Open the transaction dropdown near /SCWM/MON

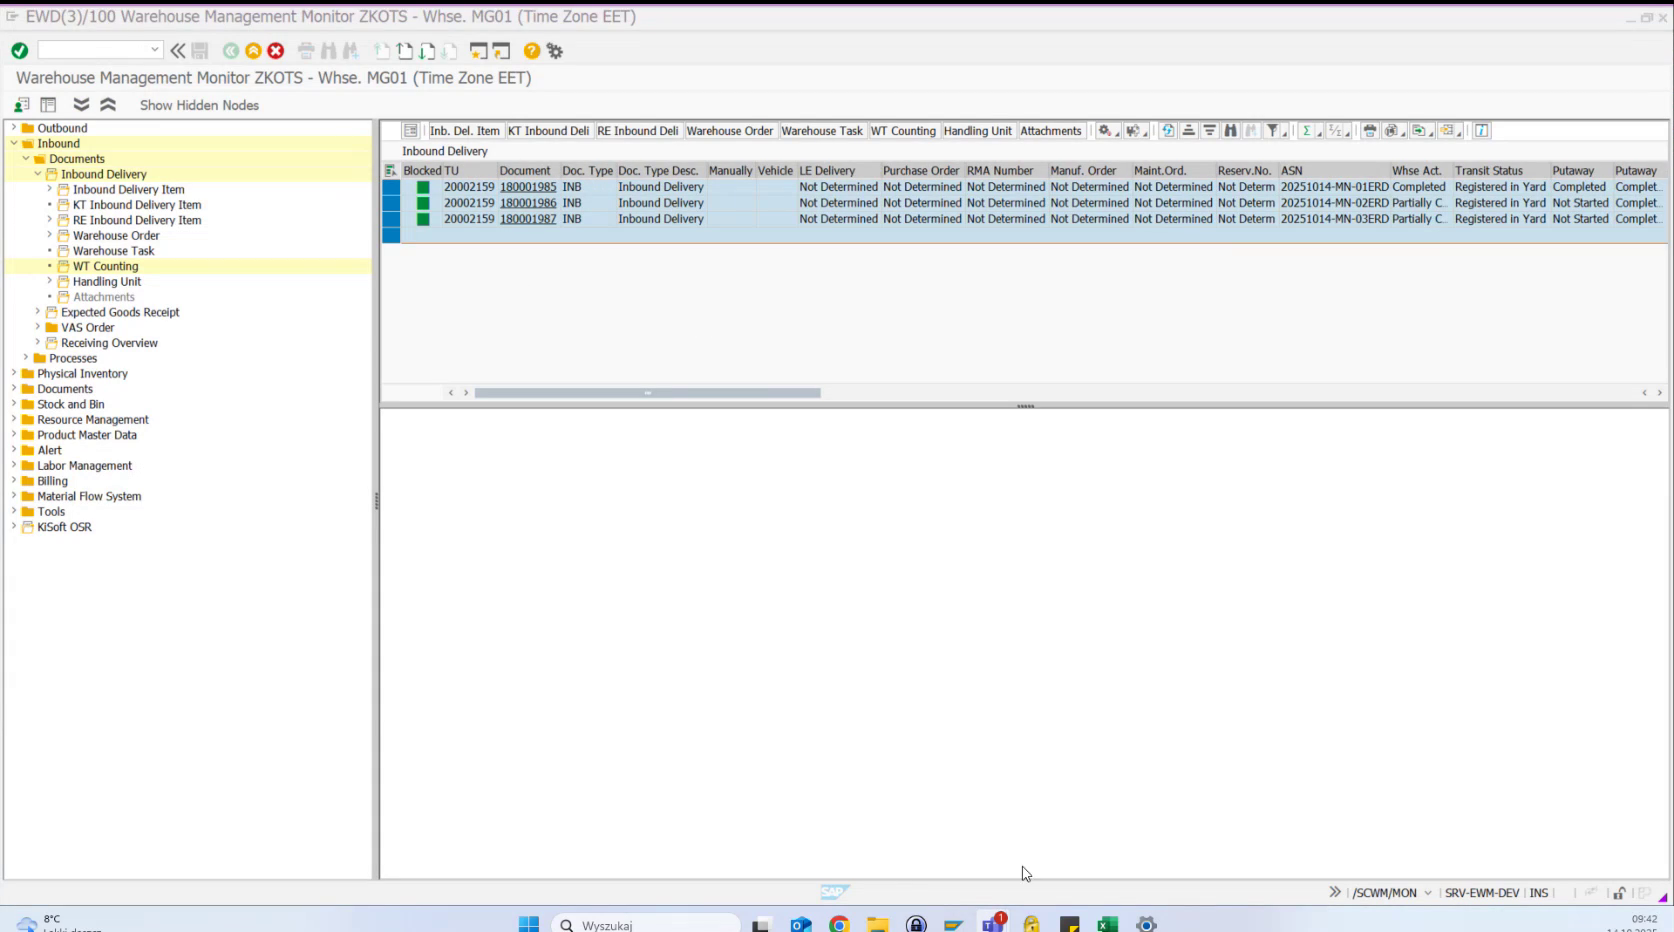point(1428,892)
